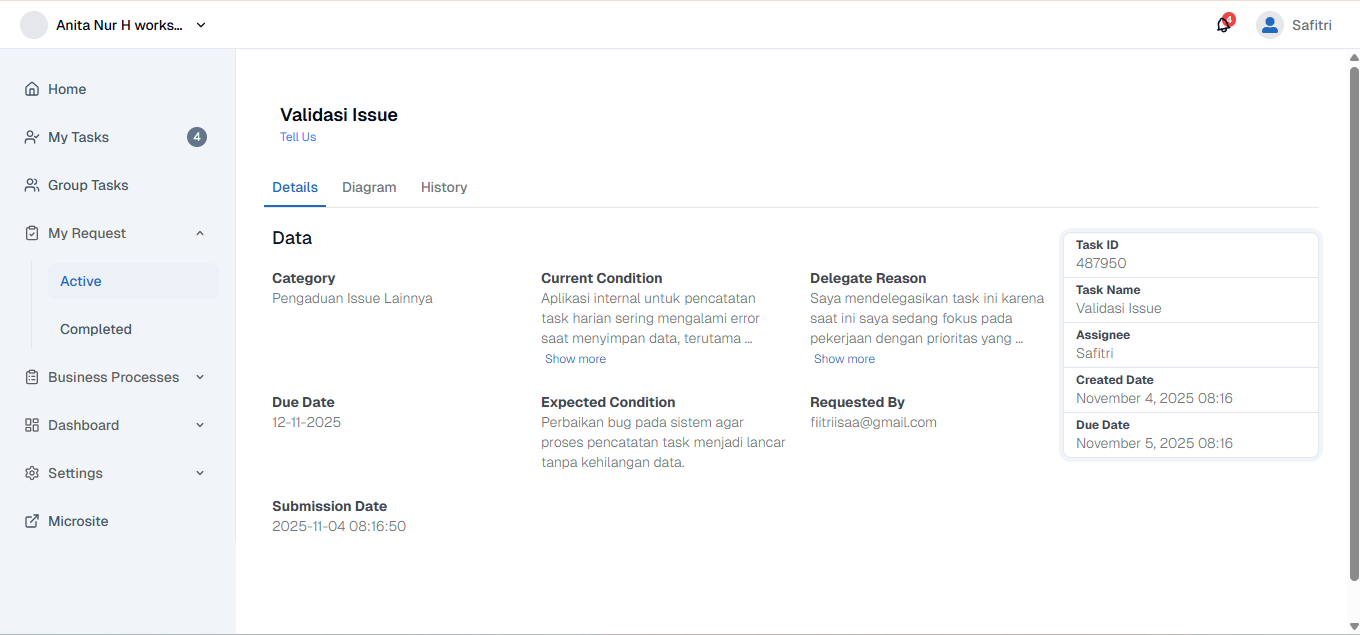The image size is (1360, 635).
Task: Select the Home icon in the sidebar
Action: click(31, 89)
